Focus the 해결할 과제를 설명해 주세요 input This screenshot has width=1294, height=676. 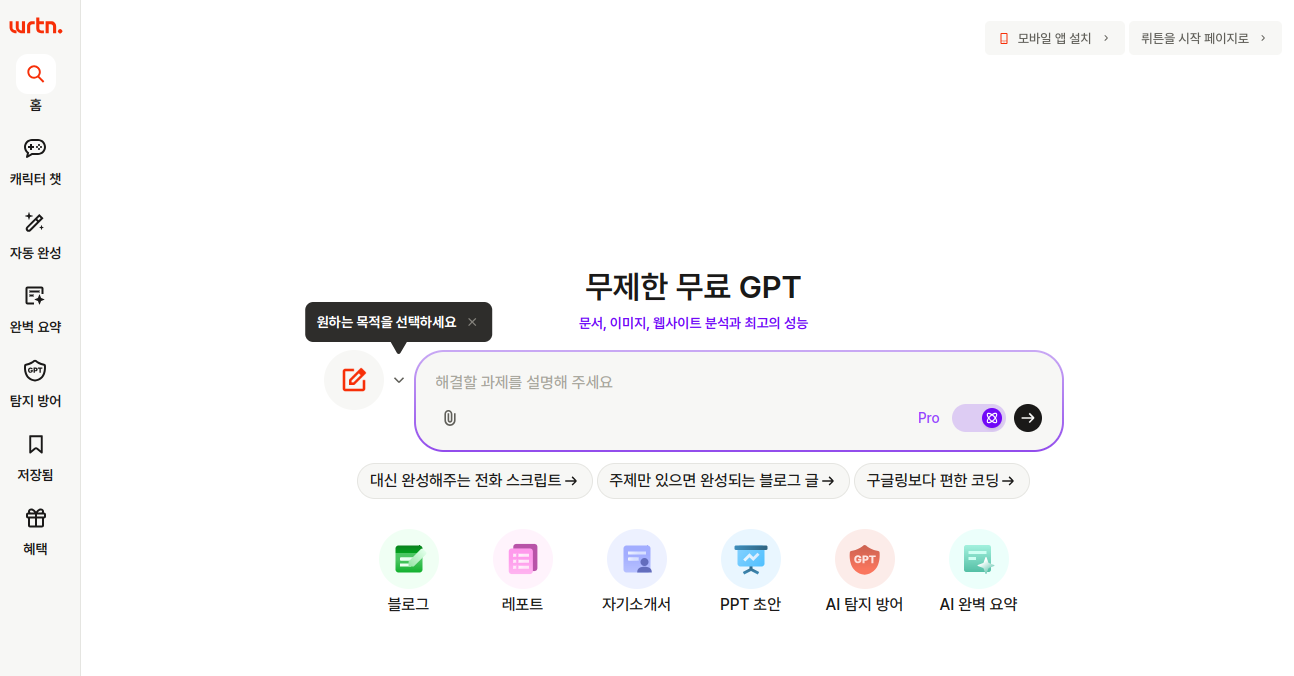[738, 382]
